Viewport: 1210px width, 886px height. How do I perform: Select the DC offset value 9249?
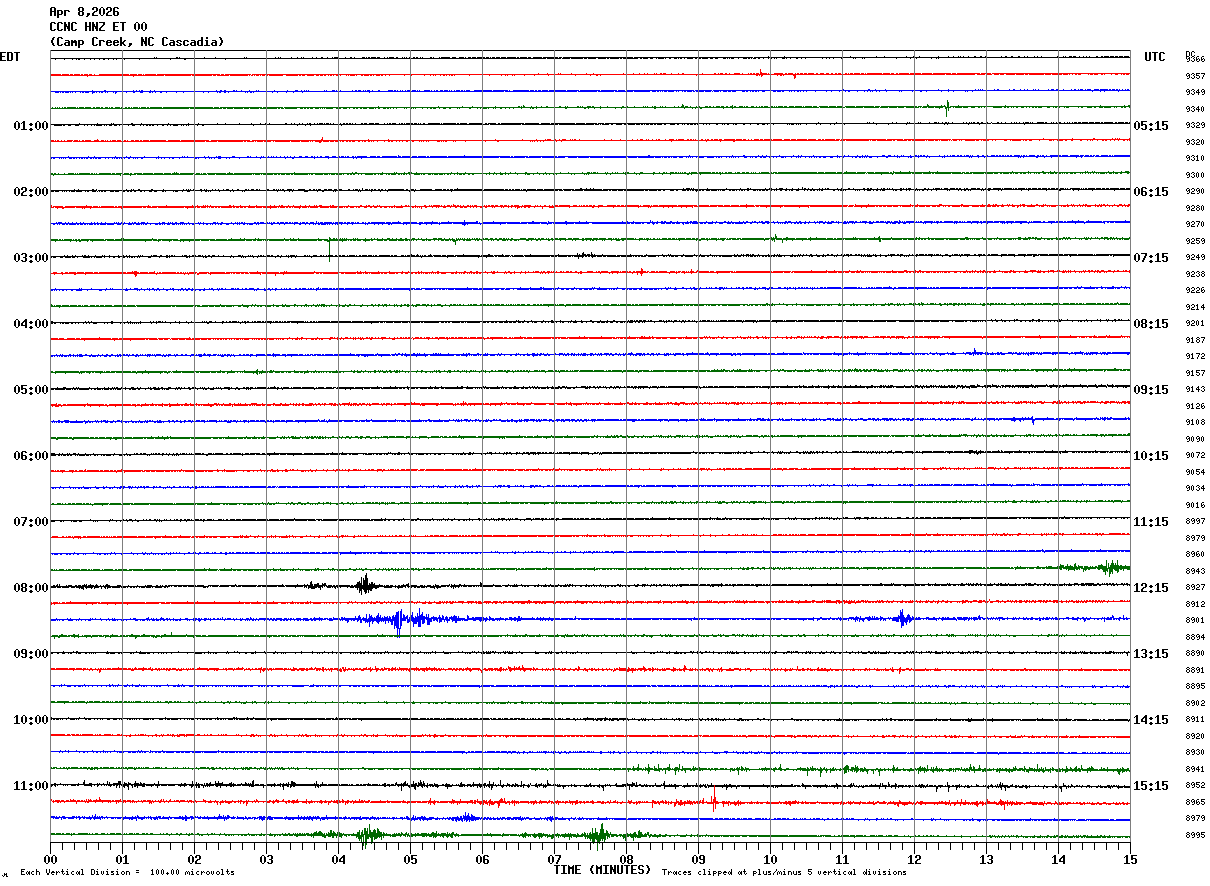(1195, 258)
